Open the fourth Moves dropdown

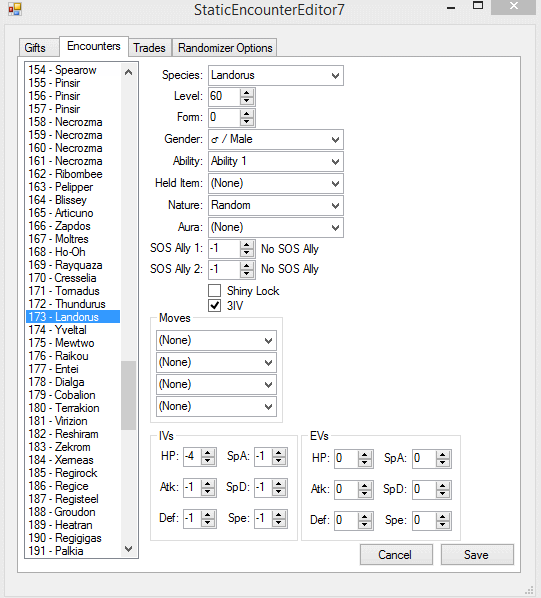[216, 407]
